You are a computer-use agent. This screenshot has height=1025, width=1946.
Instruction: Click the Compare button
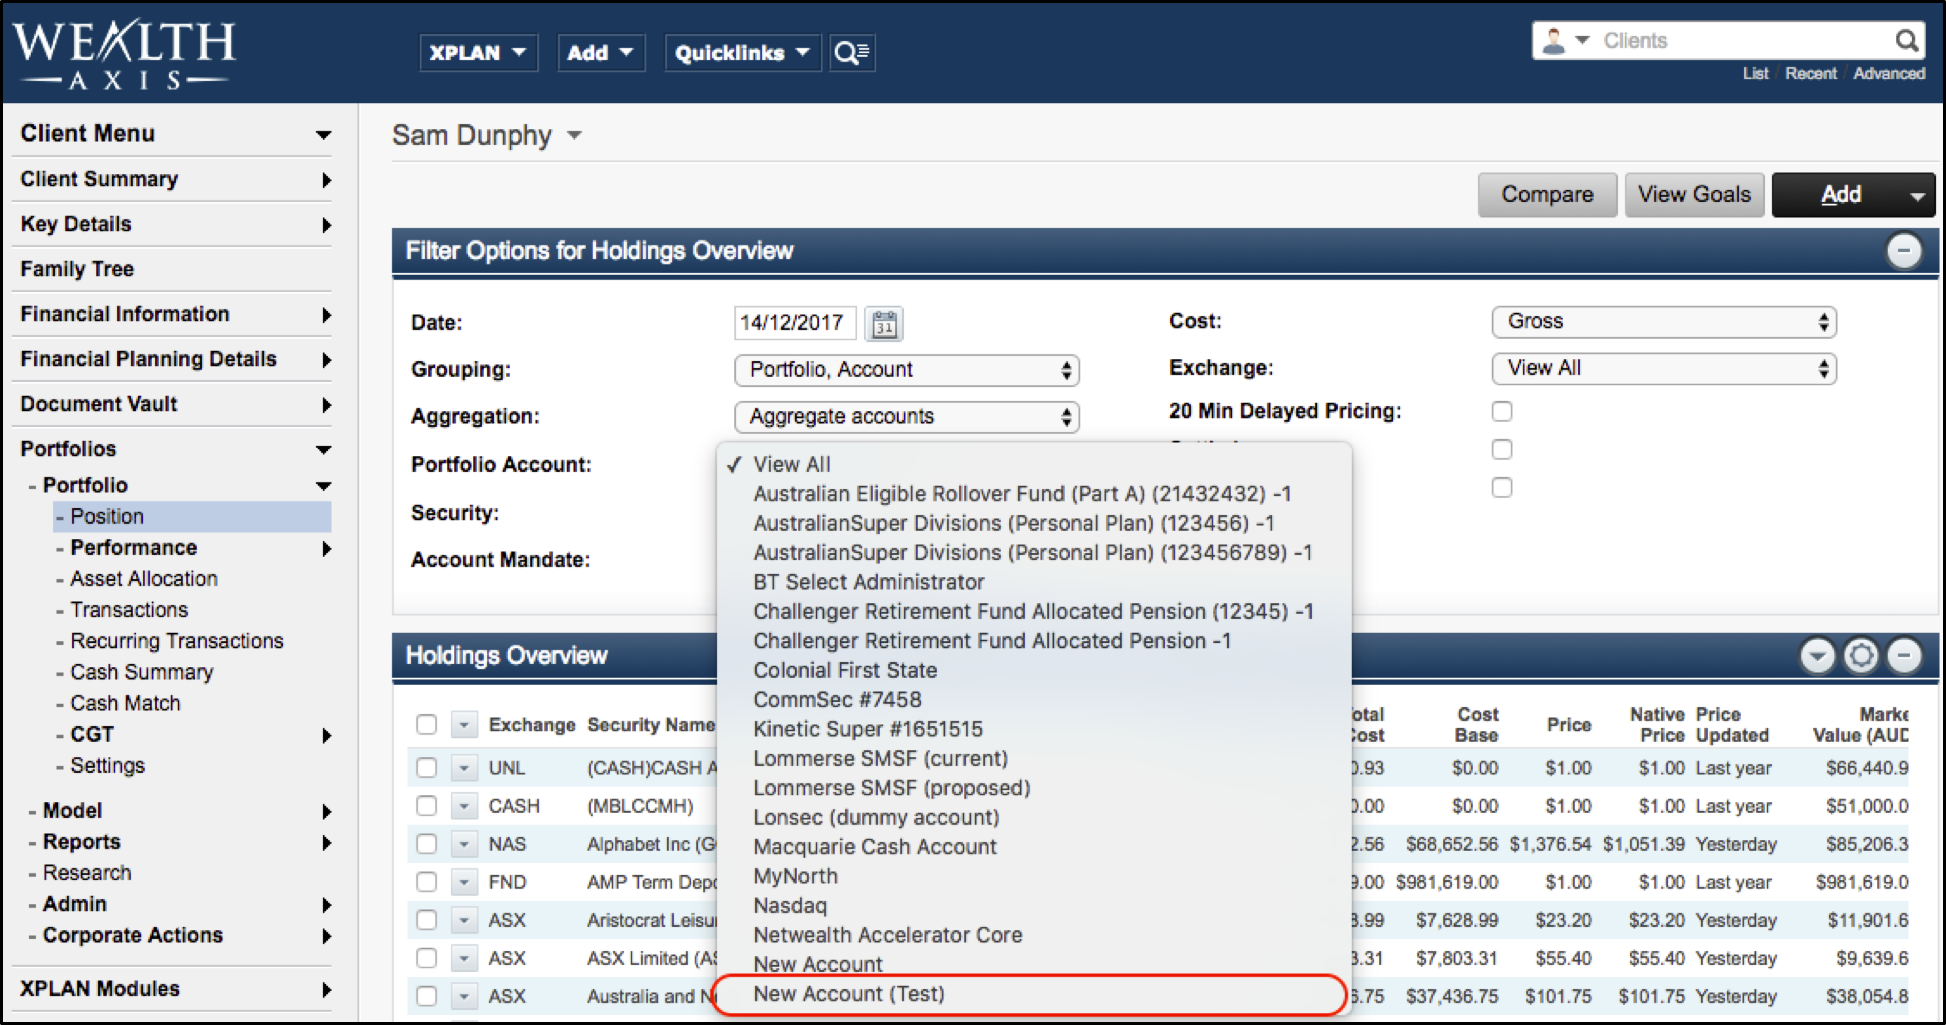(x=1547, y=195)
